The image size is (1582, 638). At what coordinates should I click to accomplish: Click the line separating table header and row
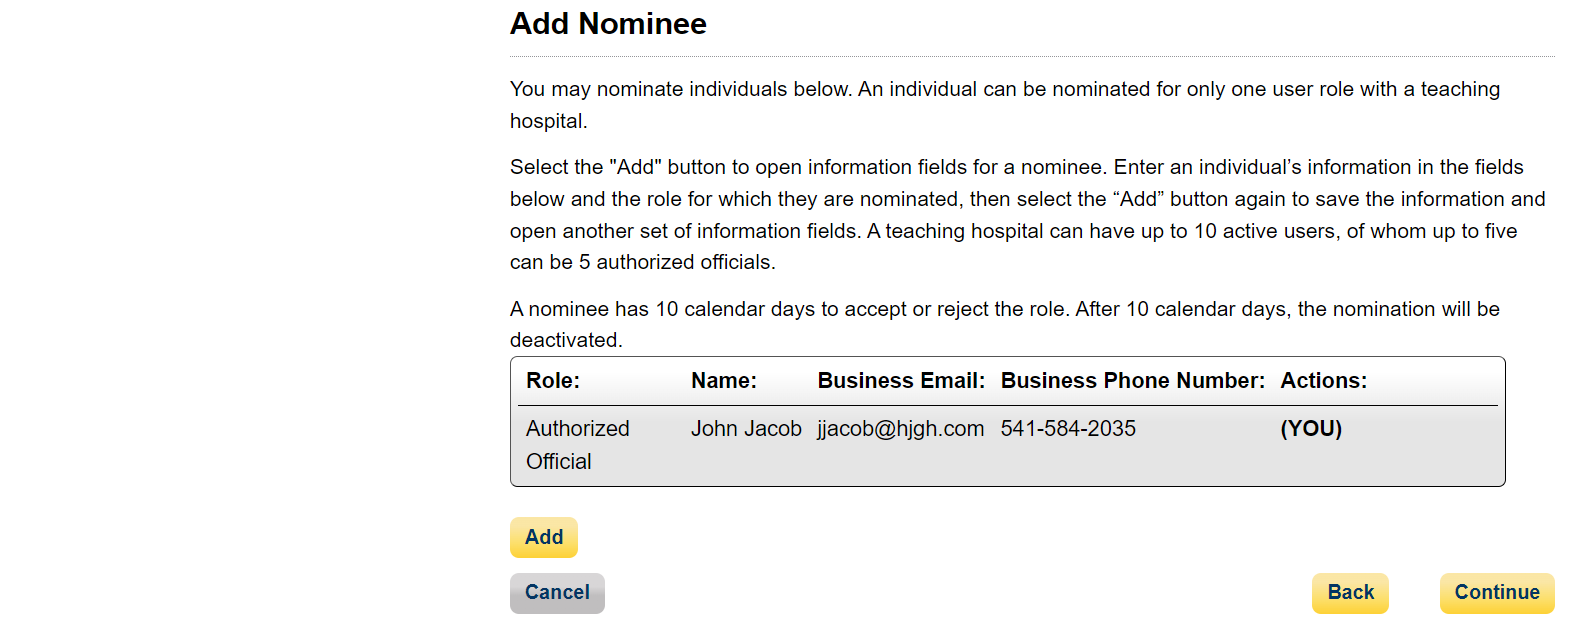(1007, 405)
